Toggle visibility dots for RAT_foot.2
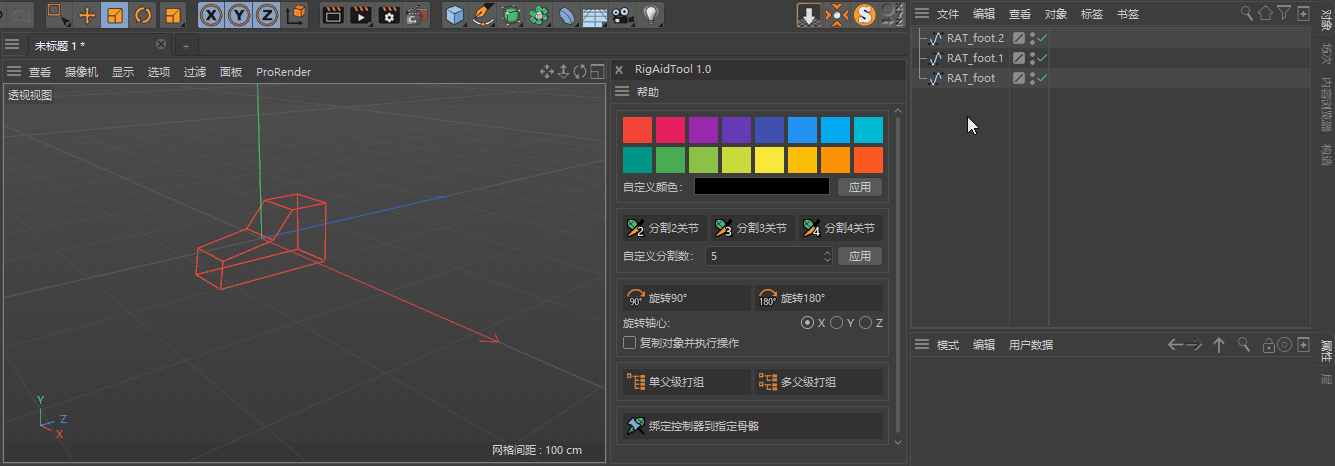This screenshot has width=1335, height=466. click(1031, 38)
